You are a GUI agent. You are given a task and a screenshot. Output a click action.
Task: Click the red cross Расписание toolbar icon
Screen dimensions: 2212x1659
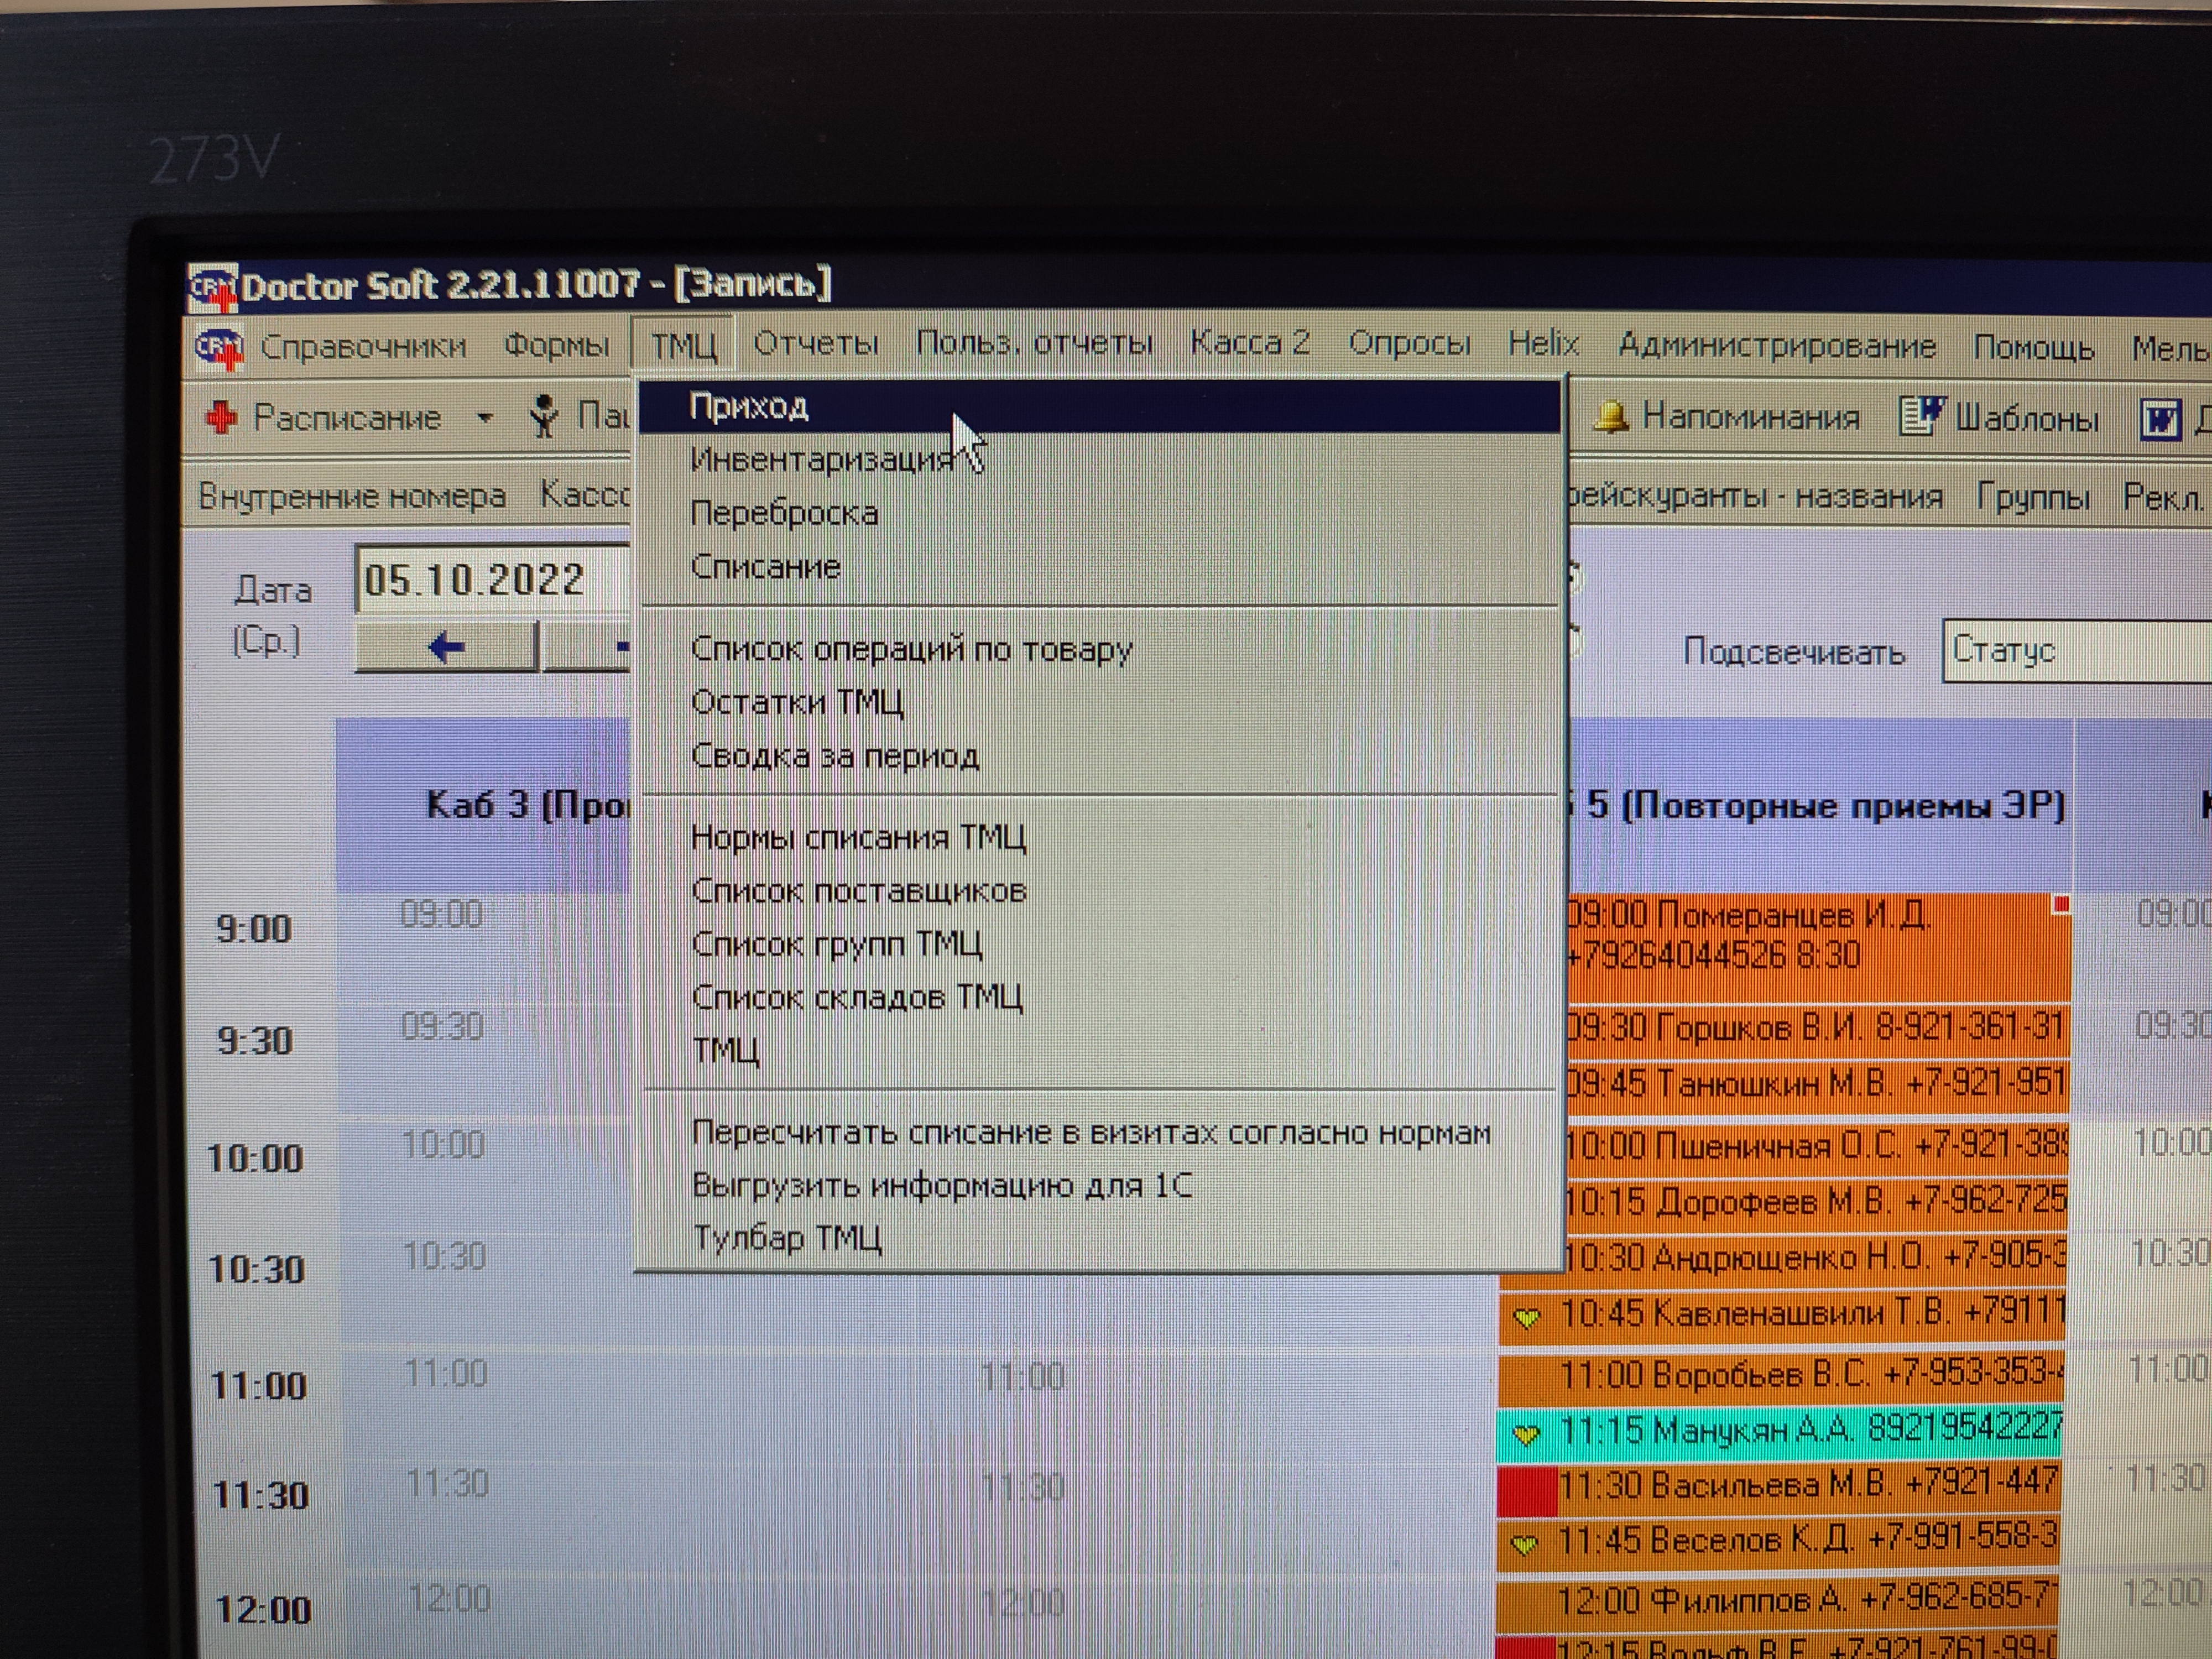point(222,417)
